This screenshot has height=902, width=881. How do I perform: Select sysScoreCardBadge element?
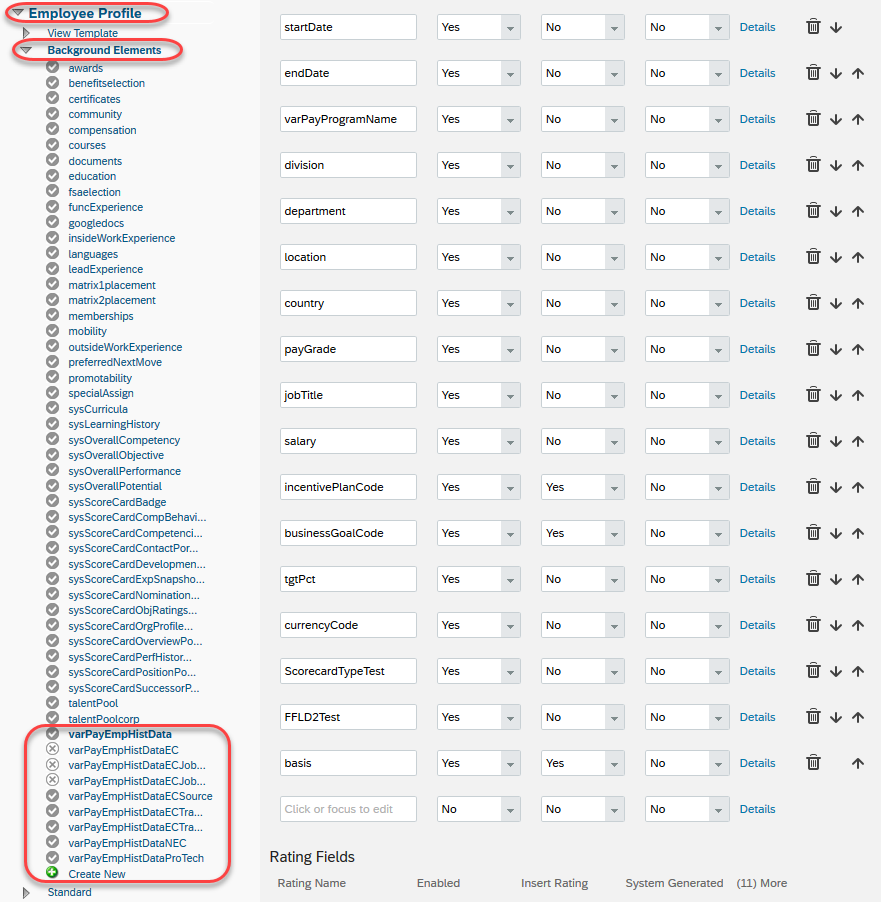point(117,502)
